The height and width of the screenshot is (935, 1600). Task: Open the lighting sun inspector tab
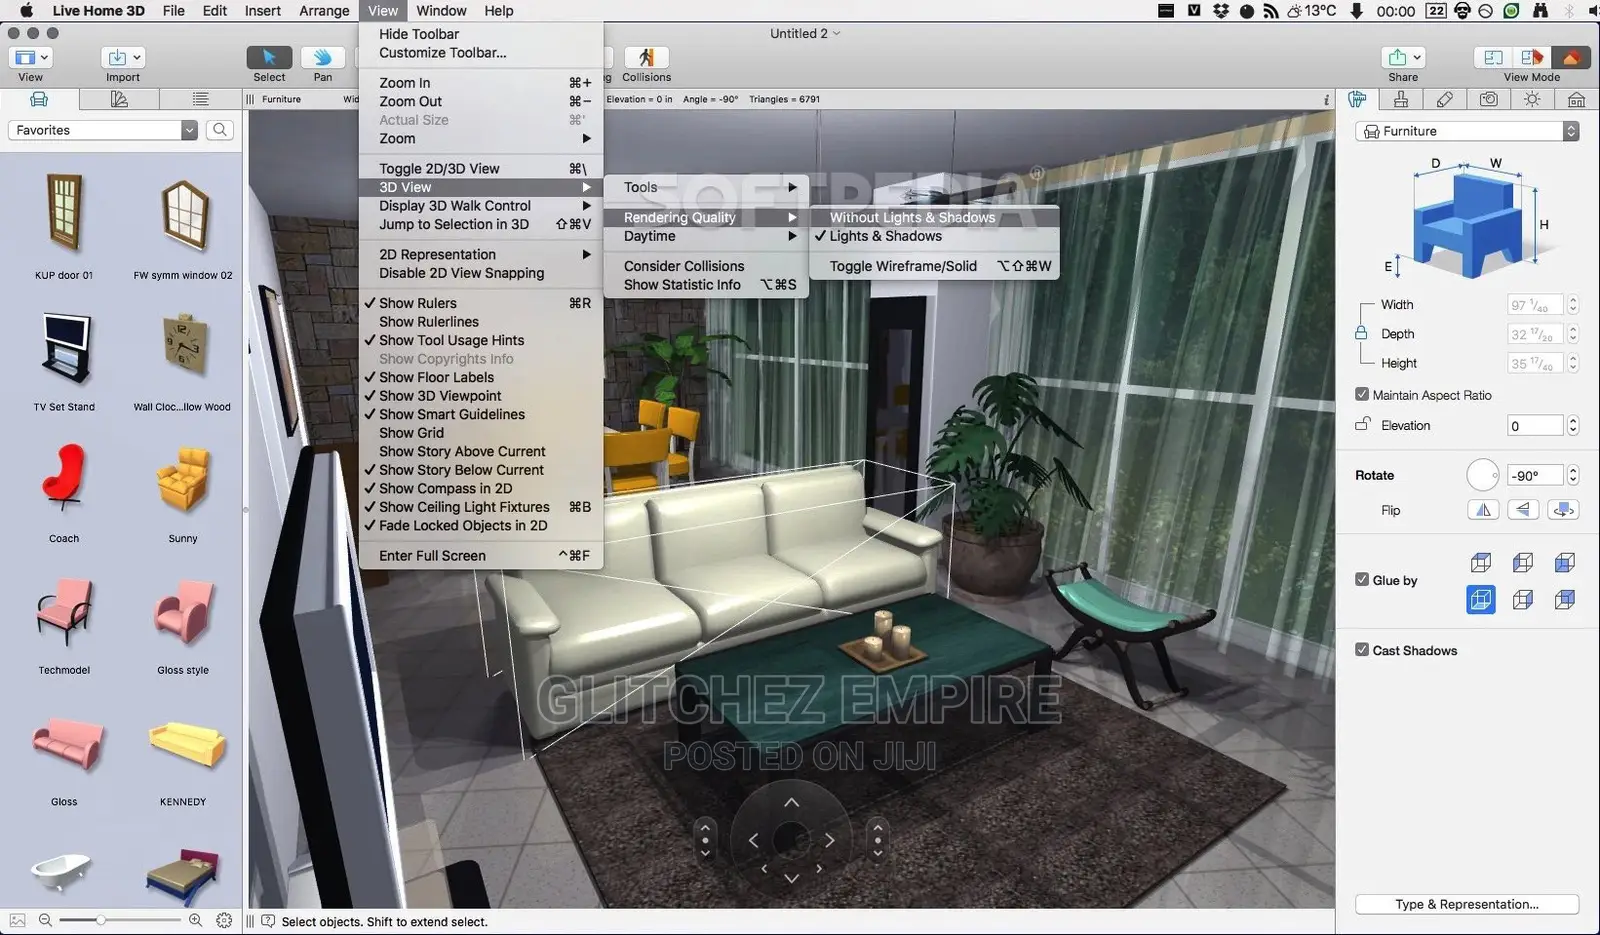[1532, 99]
